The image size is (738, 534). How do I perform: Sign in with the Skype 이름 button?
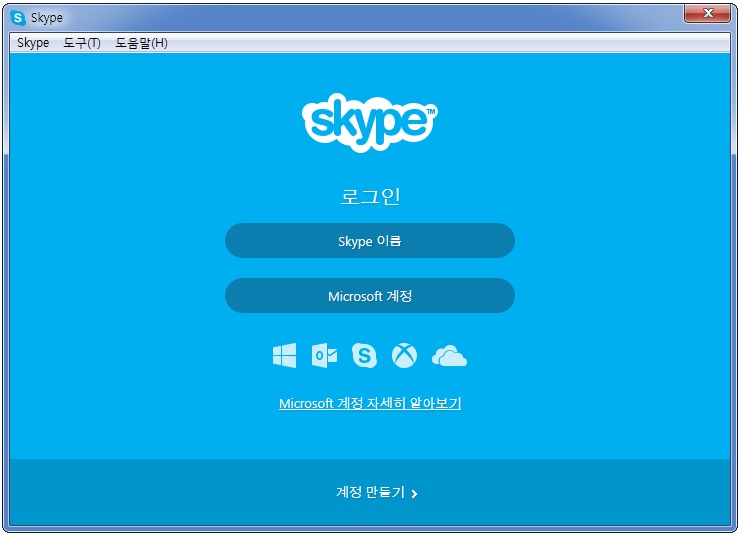[x=369, y=241]
